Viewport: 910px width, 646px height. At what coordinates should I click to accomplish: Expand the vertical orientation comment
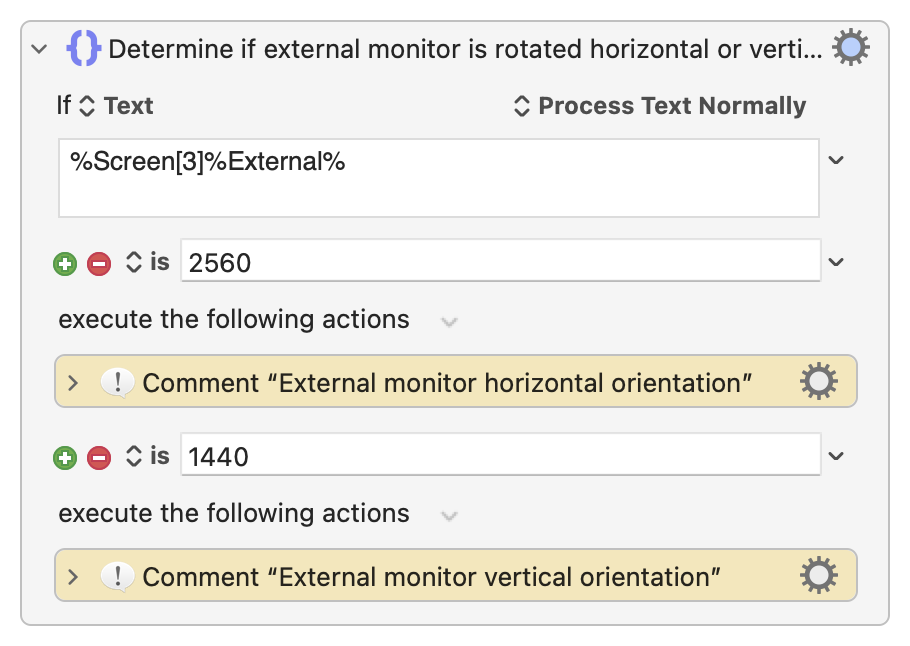coord(73,576)
